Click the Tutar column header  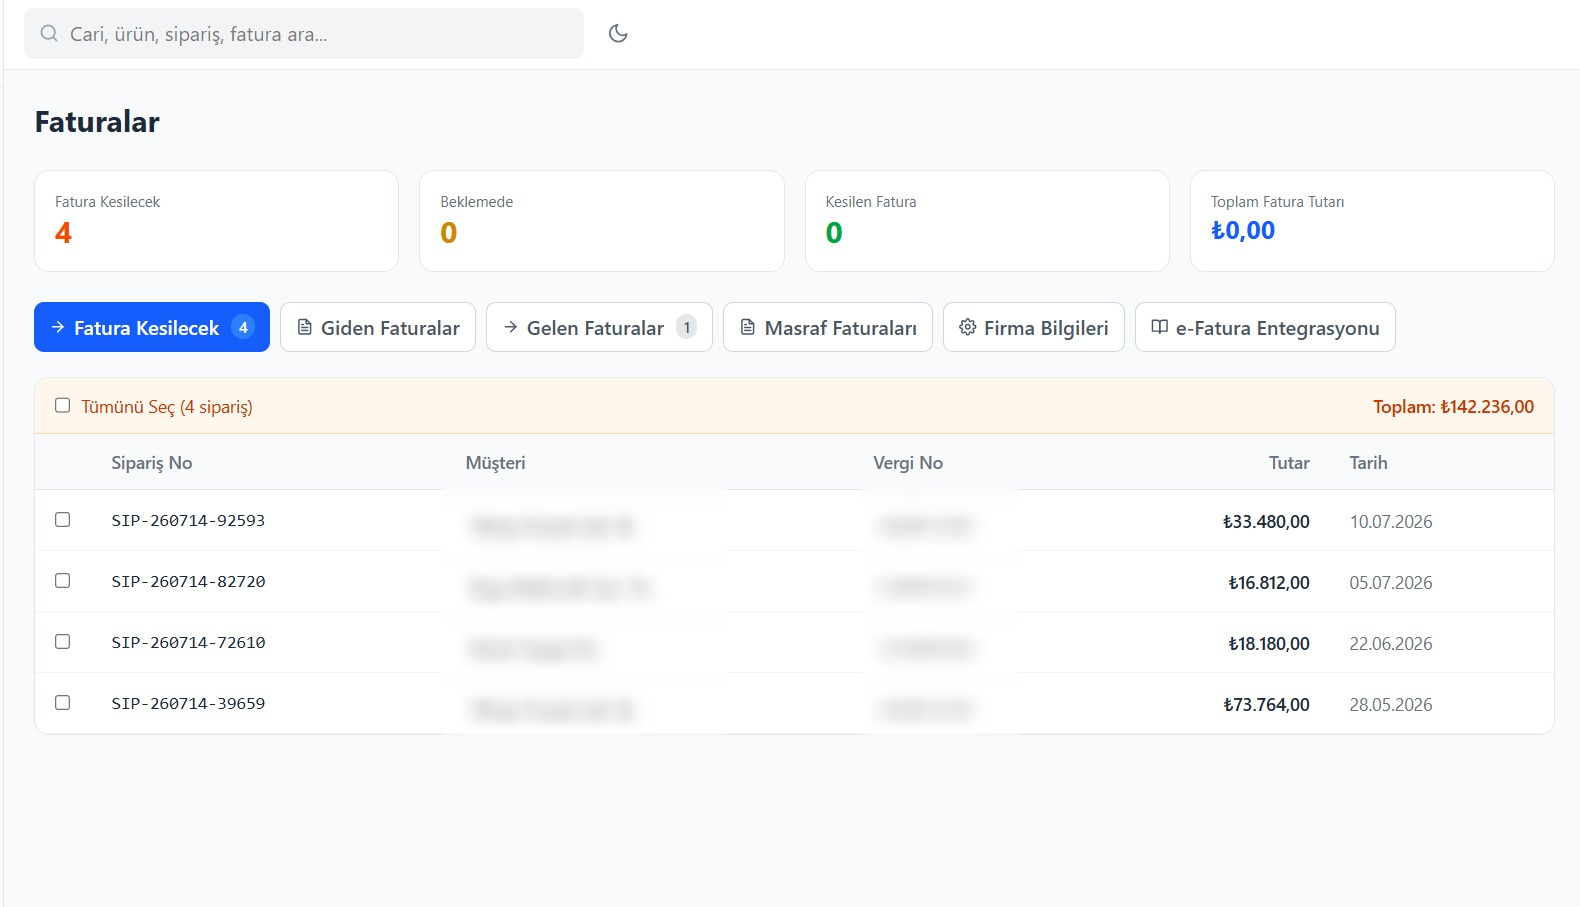click(1289, 463)
